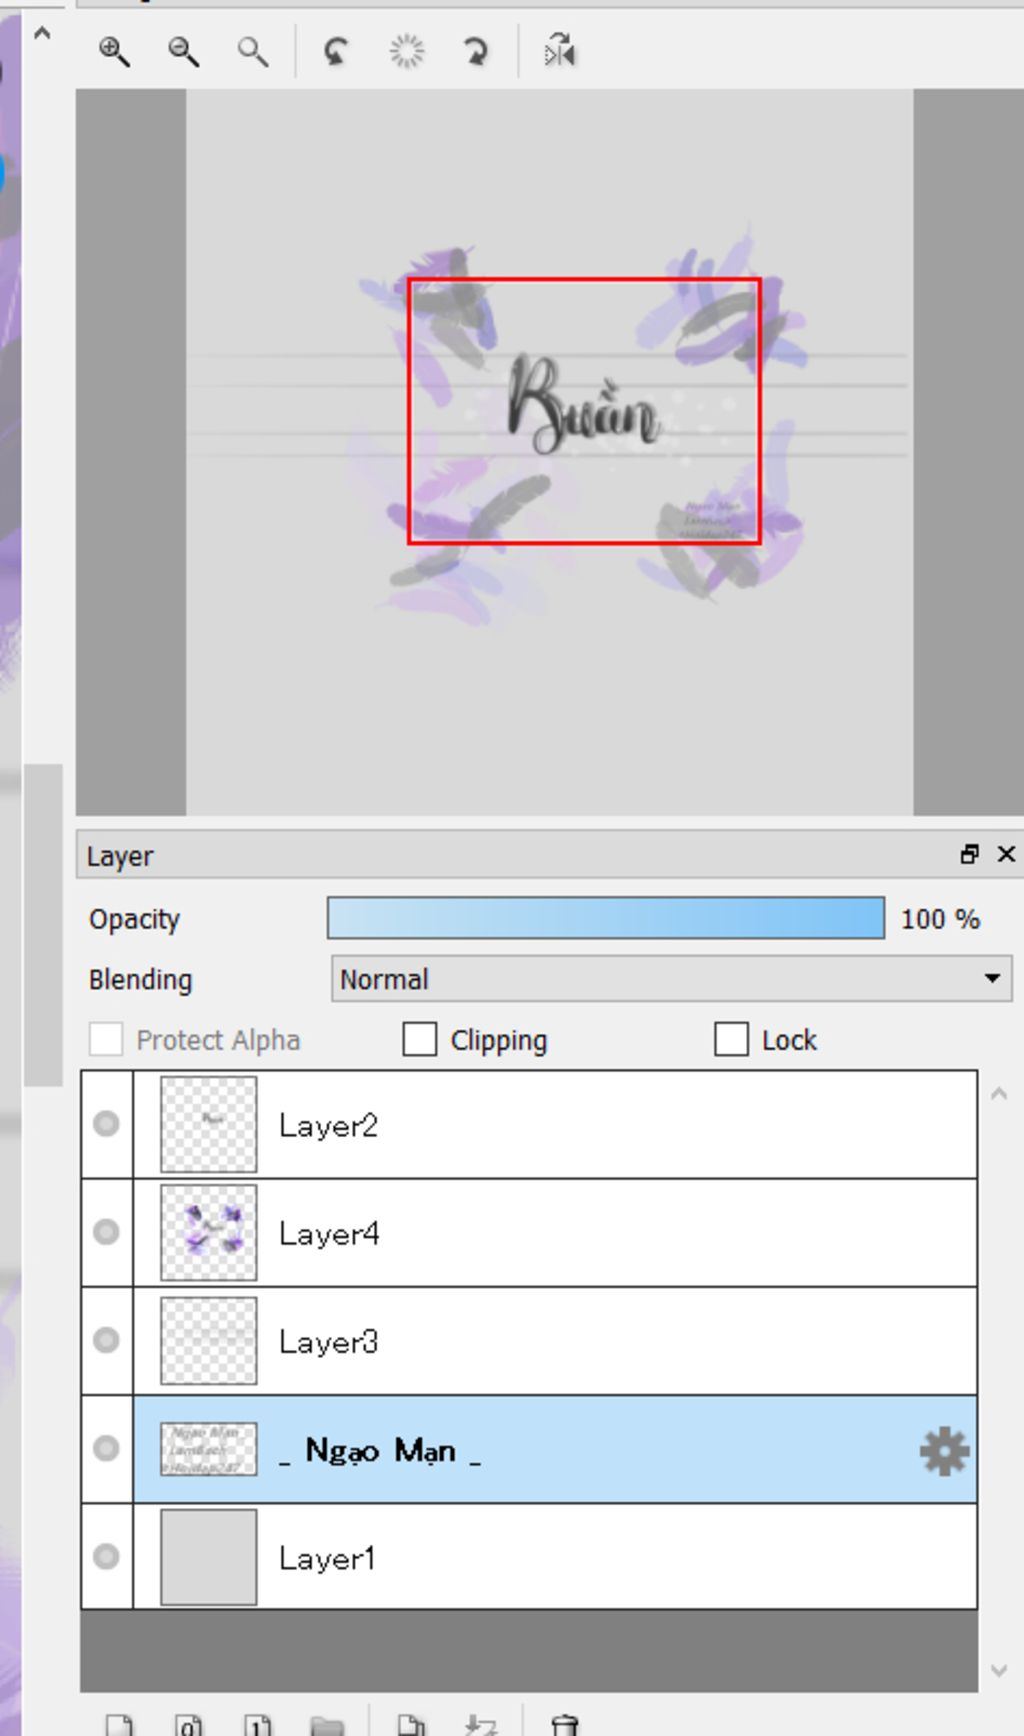Toggle visibility of Layer3
1024x1736 pixels.
pyautogui.click(x=106, y=1340)
